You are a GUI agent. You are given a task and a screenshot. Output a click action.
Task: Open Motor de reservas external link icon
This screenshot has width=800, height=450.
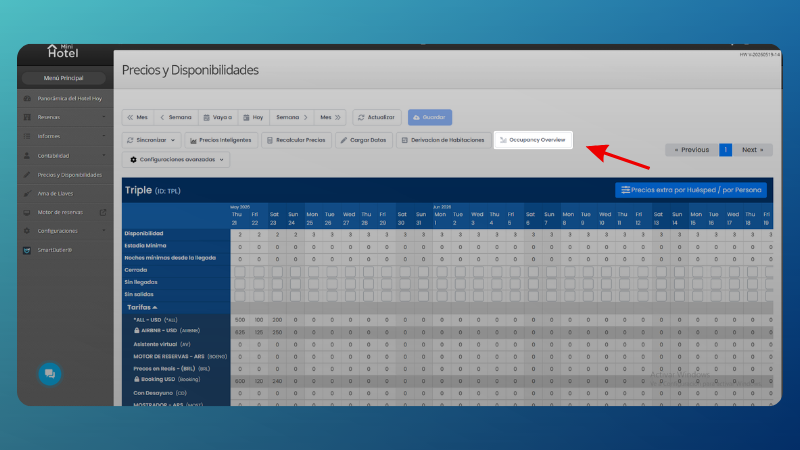[x=103, y=212]
